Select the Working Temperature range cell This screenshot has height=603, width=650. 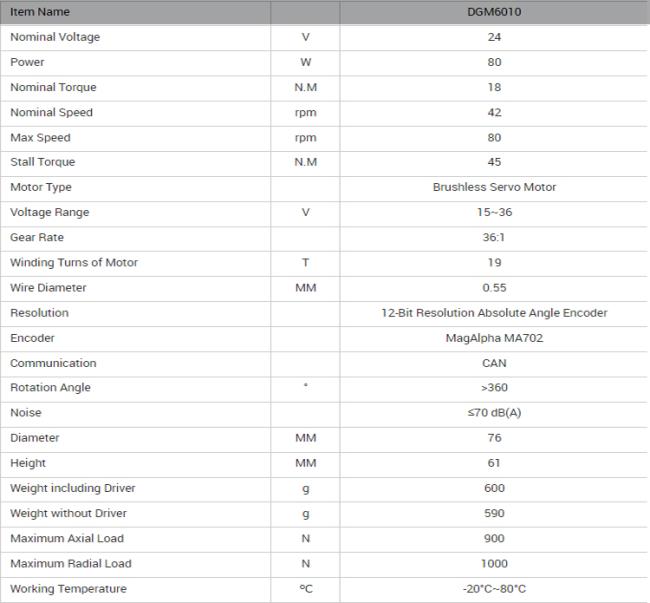click(494, 589)
